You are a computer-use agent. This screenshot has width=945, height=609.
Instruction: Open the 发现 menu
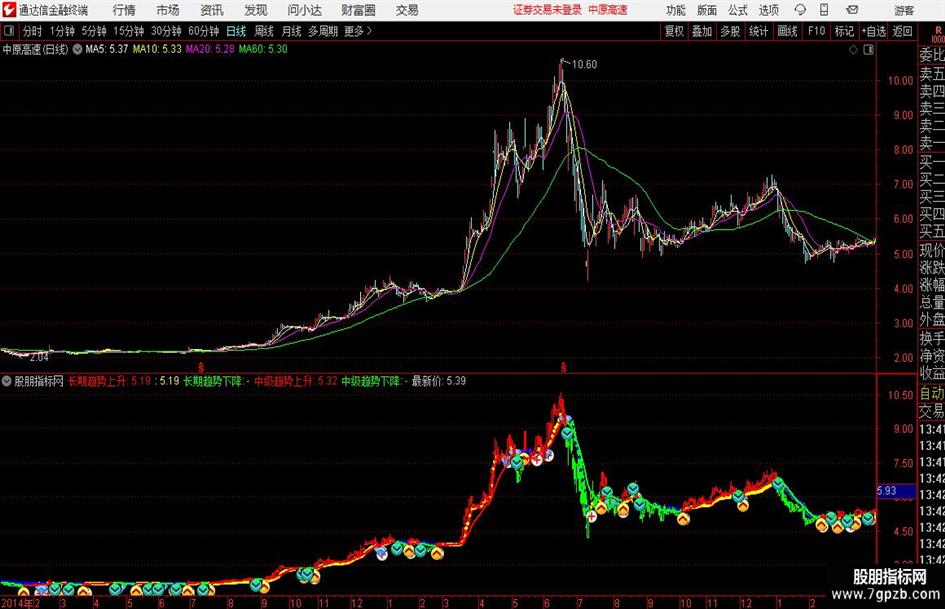coord(256,10)
